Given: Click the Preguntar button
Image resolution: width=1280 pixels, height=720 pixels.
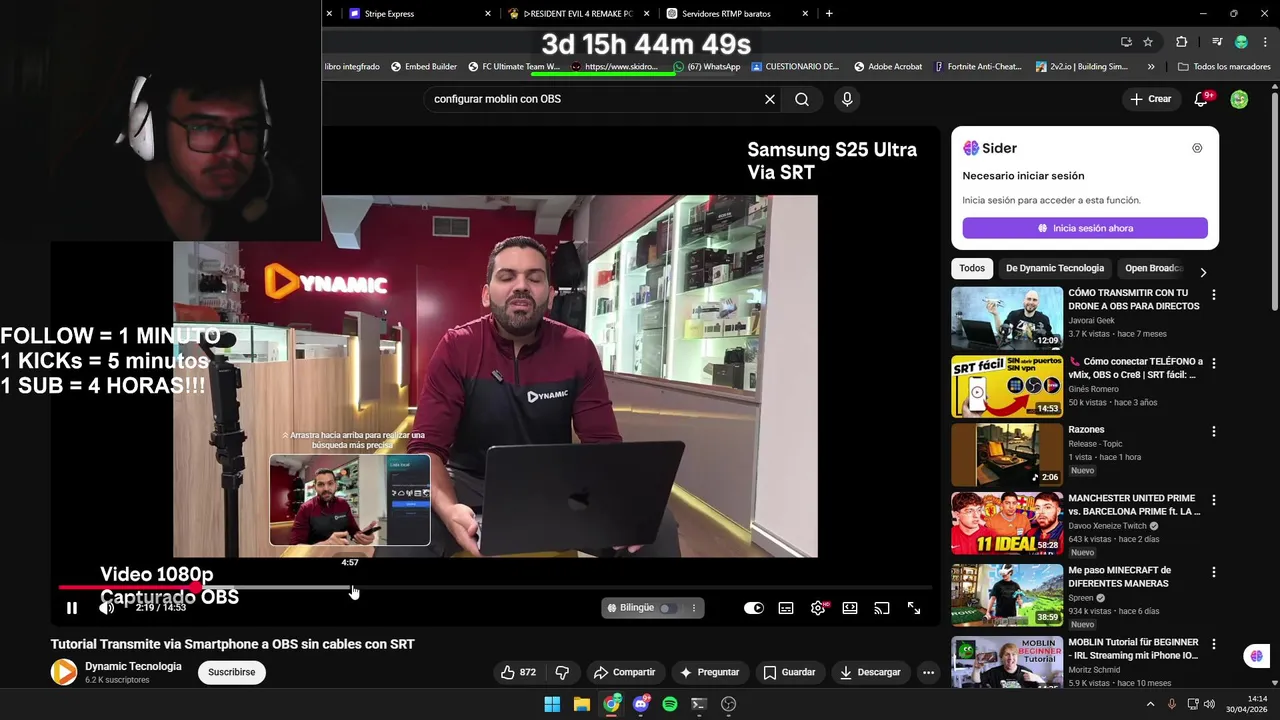Looking at the screenshot, I should [709, 672].
